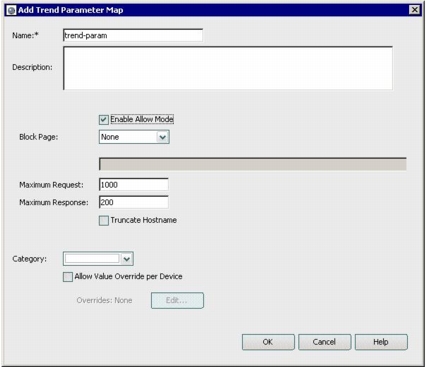Check Allow Value Override per Device
Screen dimensions: 427x369
tap(68, 277)
